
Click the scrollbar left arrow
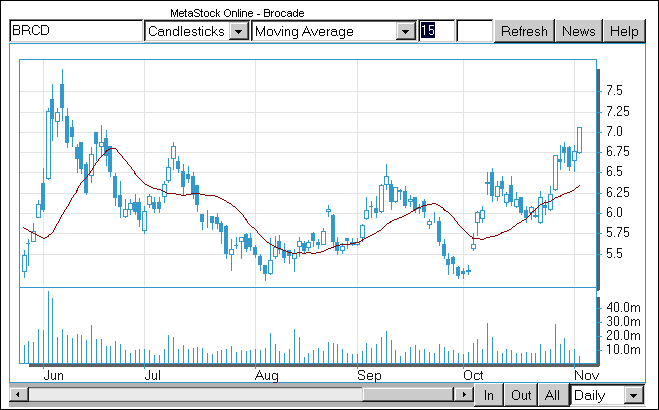click(18, 395)
